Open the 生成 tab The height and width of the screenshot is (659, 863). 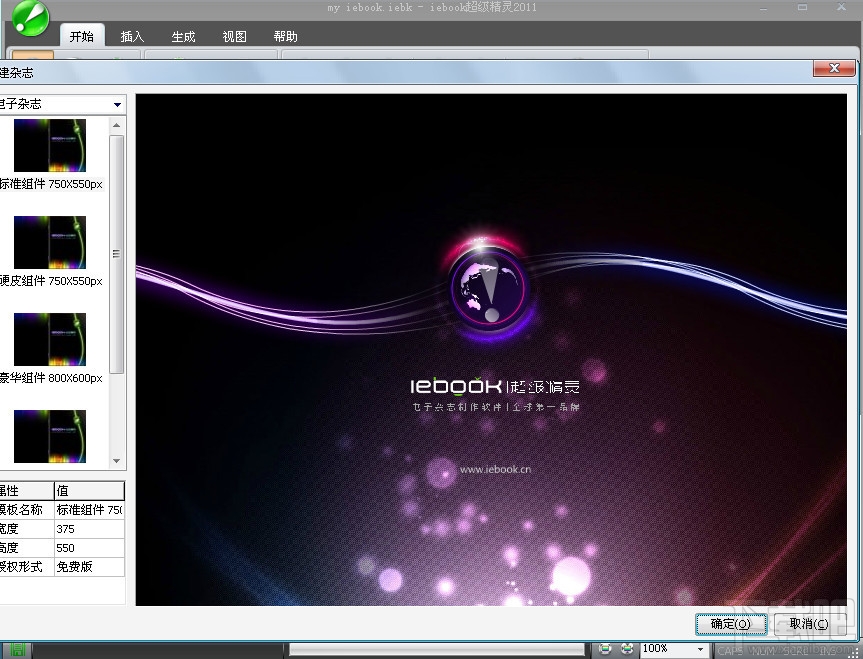coord(183,36)
